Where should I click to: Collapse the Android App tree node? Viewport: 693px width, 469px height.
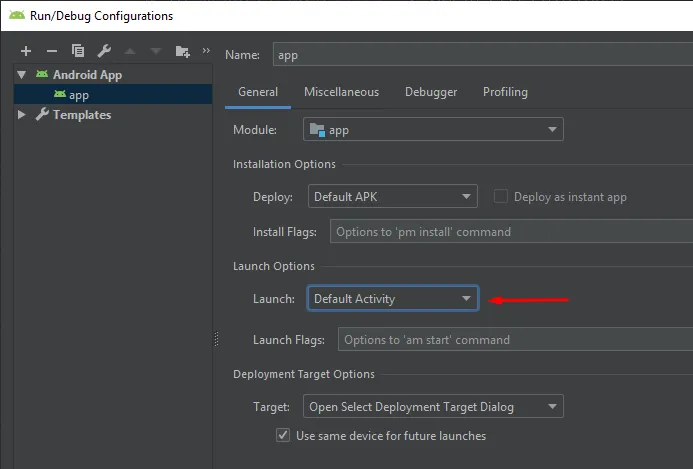coord(23,75)
